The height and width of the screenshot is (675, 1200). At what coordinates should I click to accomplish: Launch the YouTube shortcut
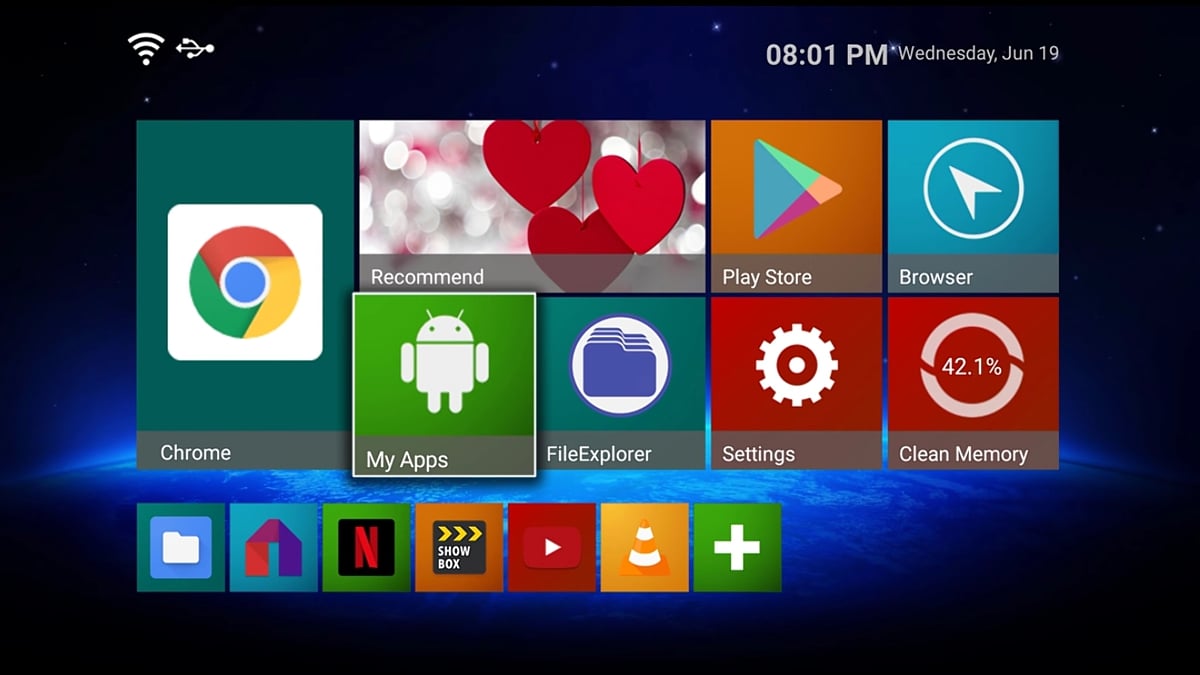point(552,547)
